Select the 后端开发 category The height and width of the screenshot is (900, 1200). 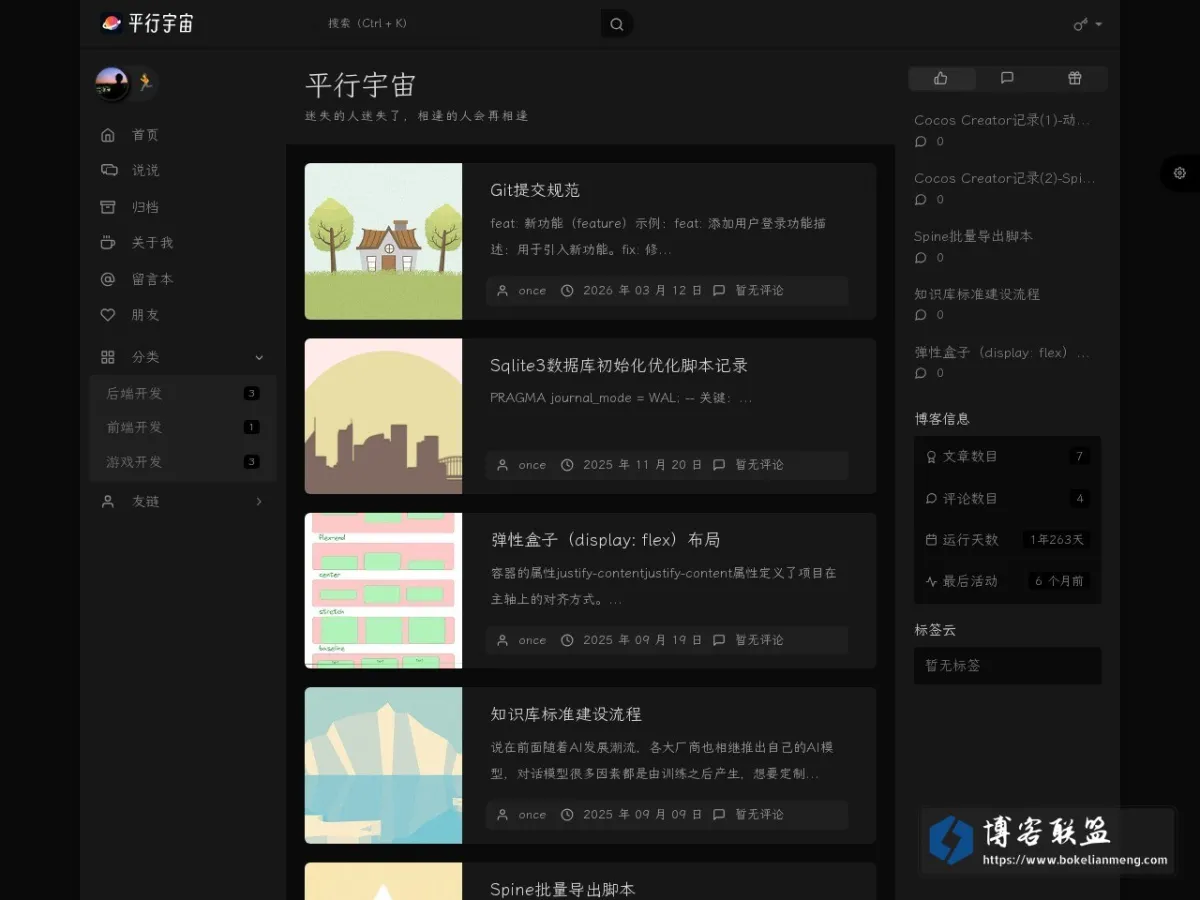click(x=183, y=394)
